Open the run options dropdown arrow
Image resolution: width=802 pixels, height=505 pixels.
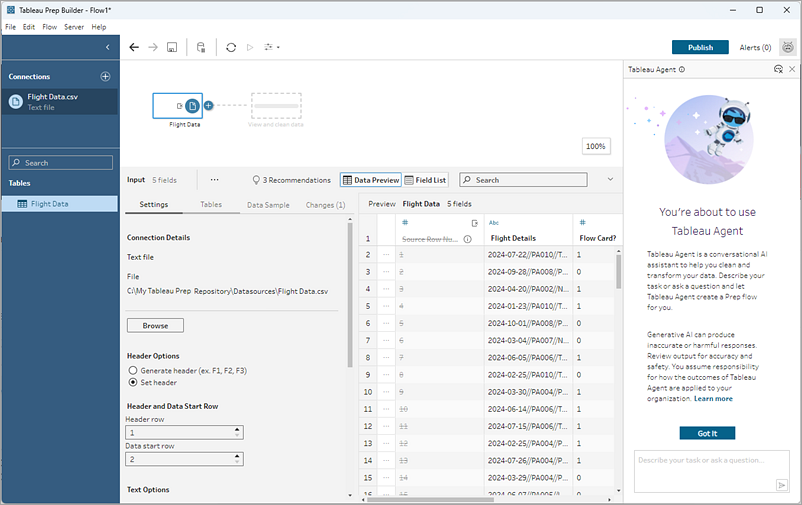pos(278,47)
